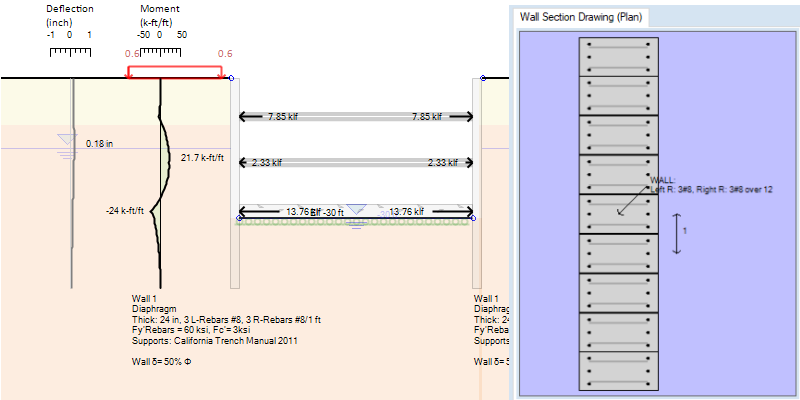This screenshot has height=400, width=800.
Task: Open the Wall Section Drawing (Plan) tab
Action: (580, 17)
